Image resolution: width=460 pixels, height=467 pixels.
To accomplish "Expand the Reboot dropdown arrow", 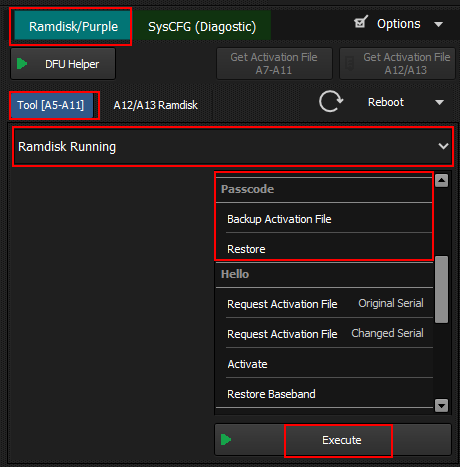I will pos(439,102).
